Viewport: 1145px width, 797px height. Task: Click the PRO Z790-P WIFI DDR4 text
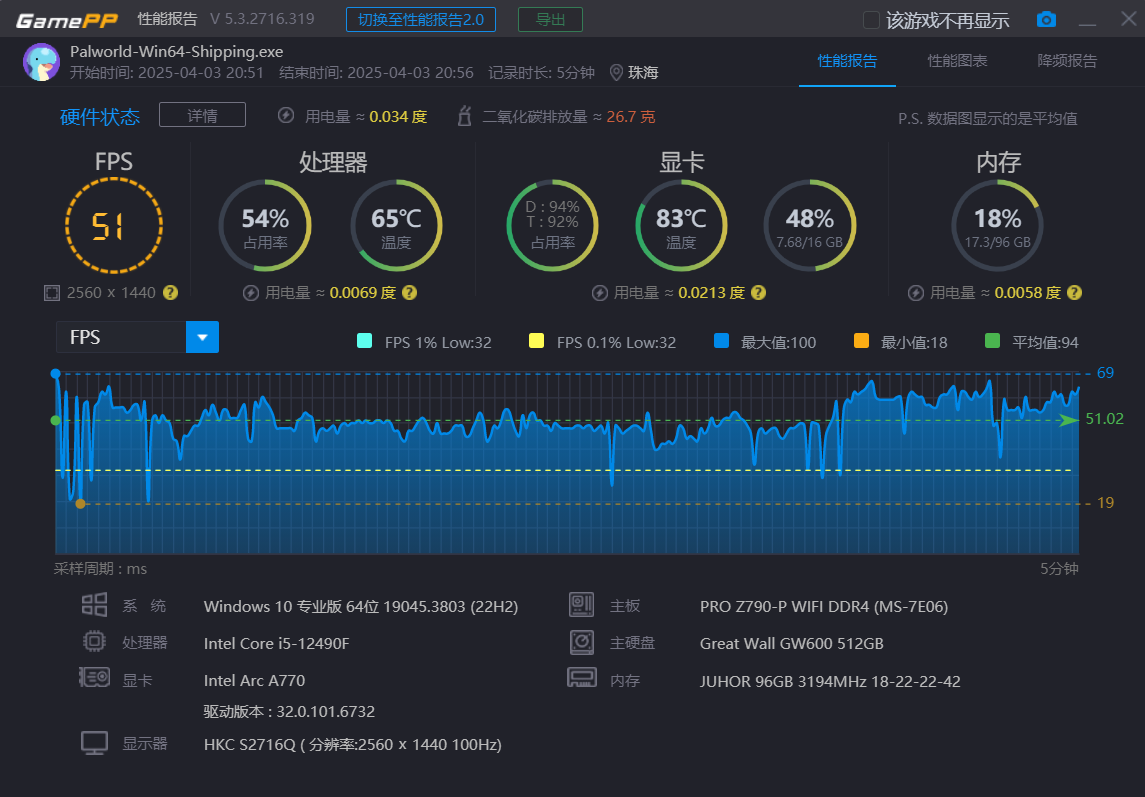[x=824, y=606]
